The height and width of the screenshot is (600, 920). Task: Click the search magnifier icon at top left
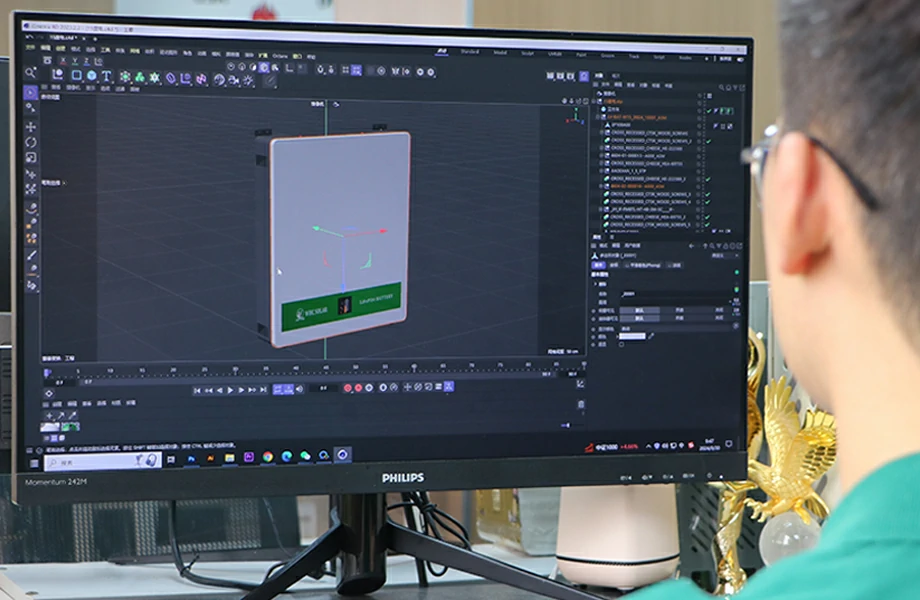(30, 73)
